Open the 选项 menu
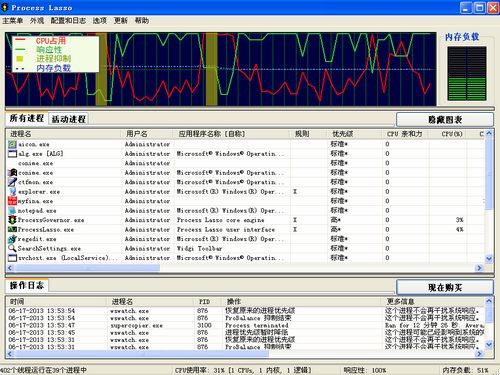Screen dimensions: 500x375 [100, 21]
